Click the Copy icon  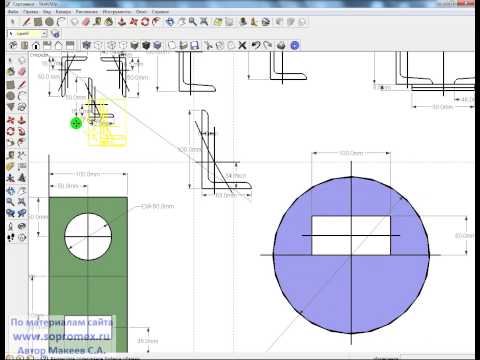[220, 45]
